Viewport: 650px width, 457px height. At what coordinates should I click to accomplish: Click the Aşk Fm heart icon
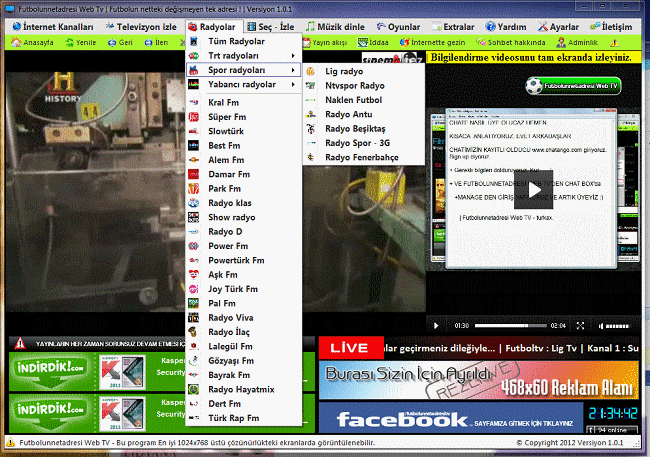click(194, 275)
